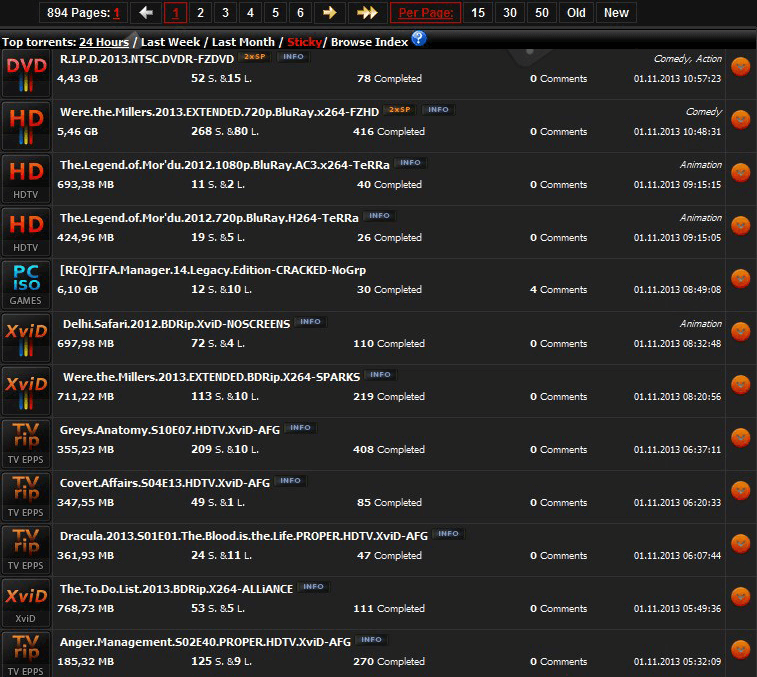Download Delhi.Safari via orange arrow
The image size is (757, 677).
pyautogui.click(x=740, y=332)
